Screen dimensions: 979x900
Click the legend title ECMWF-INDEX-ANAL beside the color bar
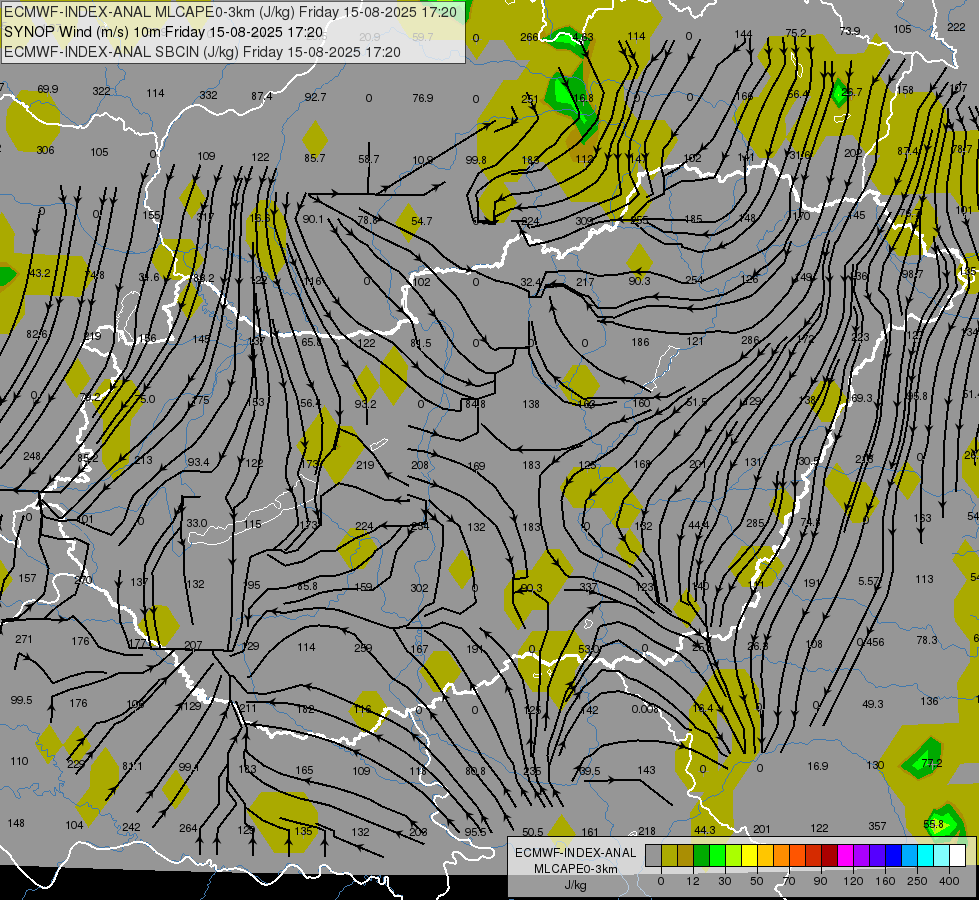(x=576, y=853)
